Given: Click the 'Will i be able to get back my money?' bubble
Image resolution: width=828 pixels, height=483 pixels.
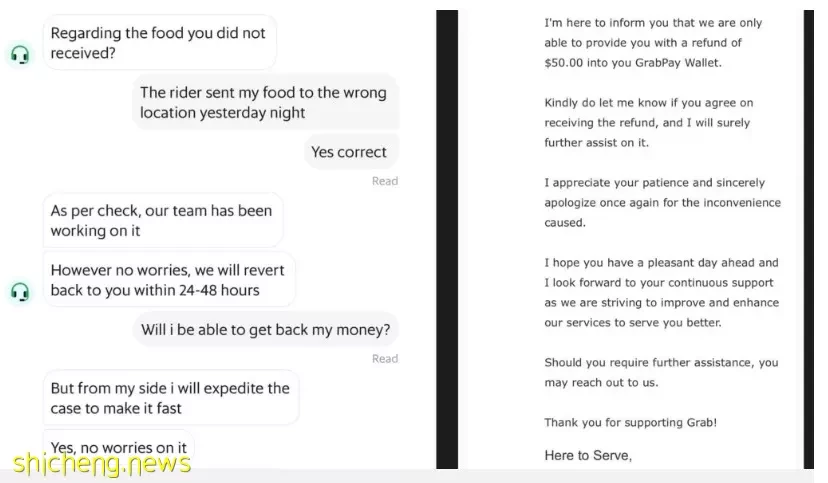Looking at the screenshot, I should tap(266, 330).
